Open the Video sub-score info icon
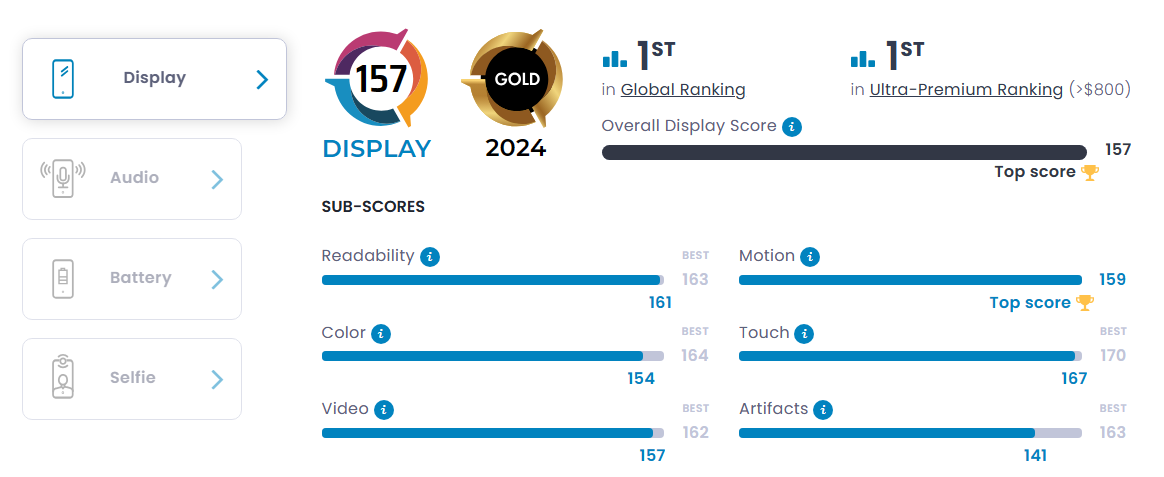This screenshot has height=477, width=1164. (383, 409)
